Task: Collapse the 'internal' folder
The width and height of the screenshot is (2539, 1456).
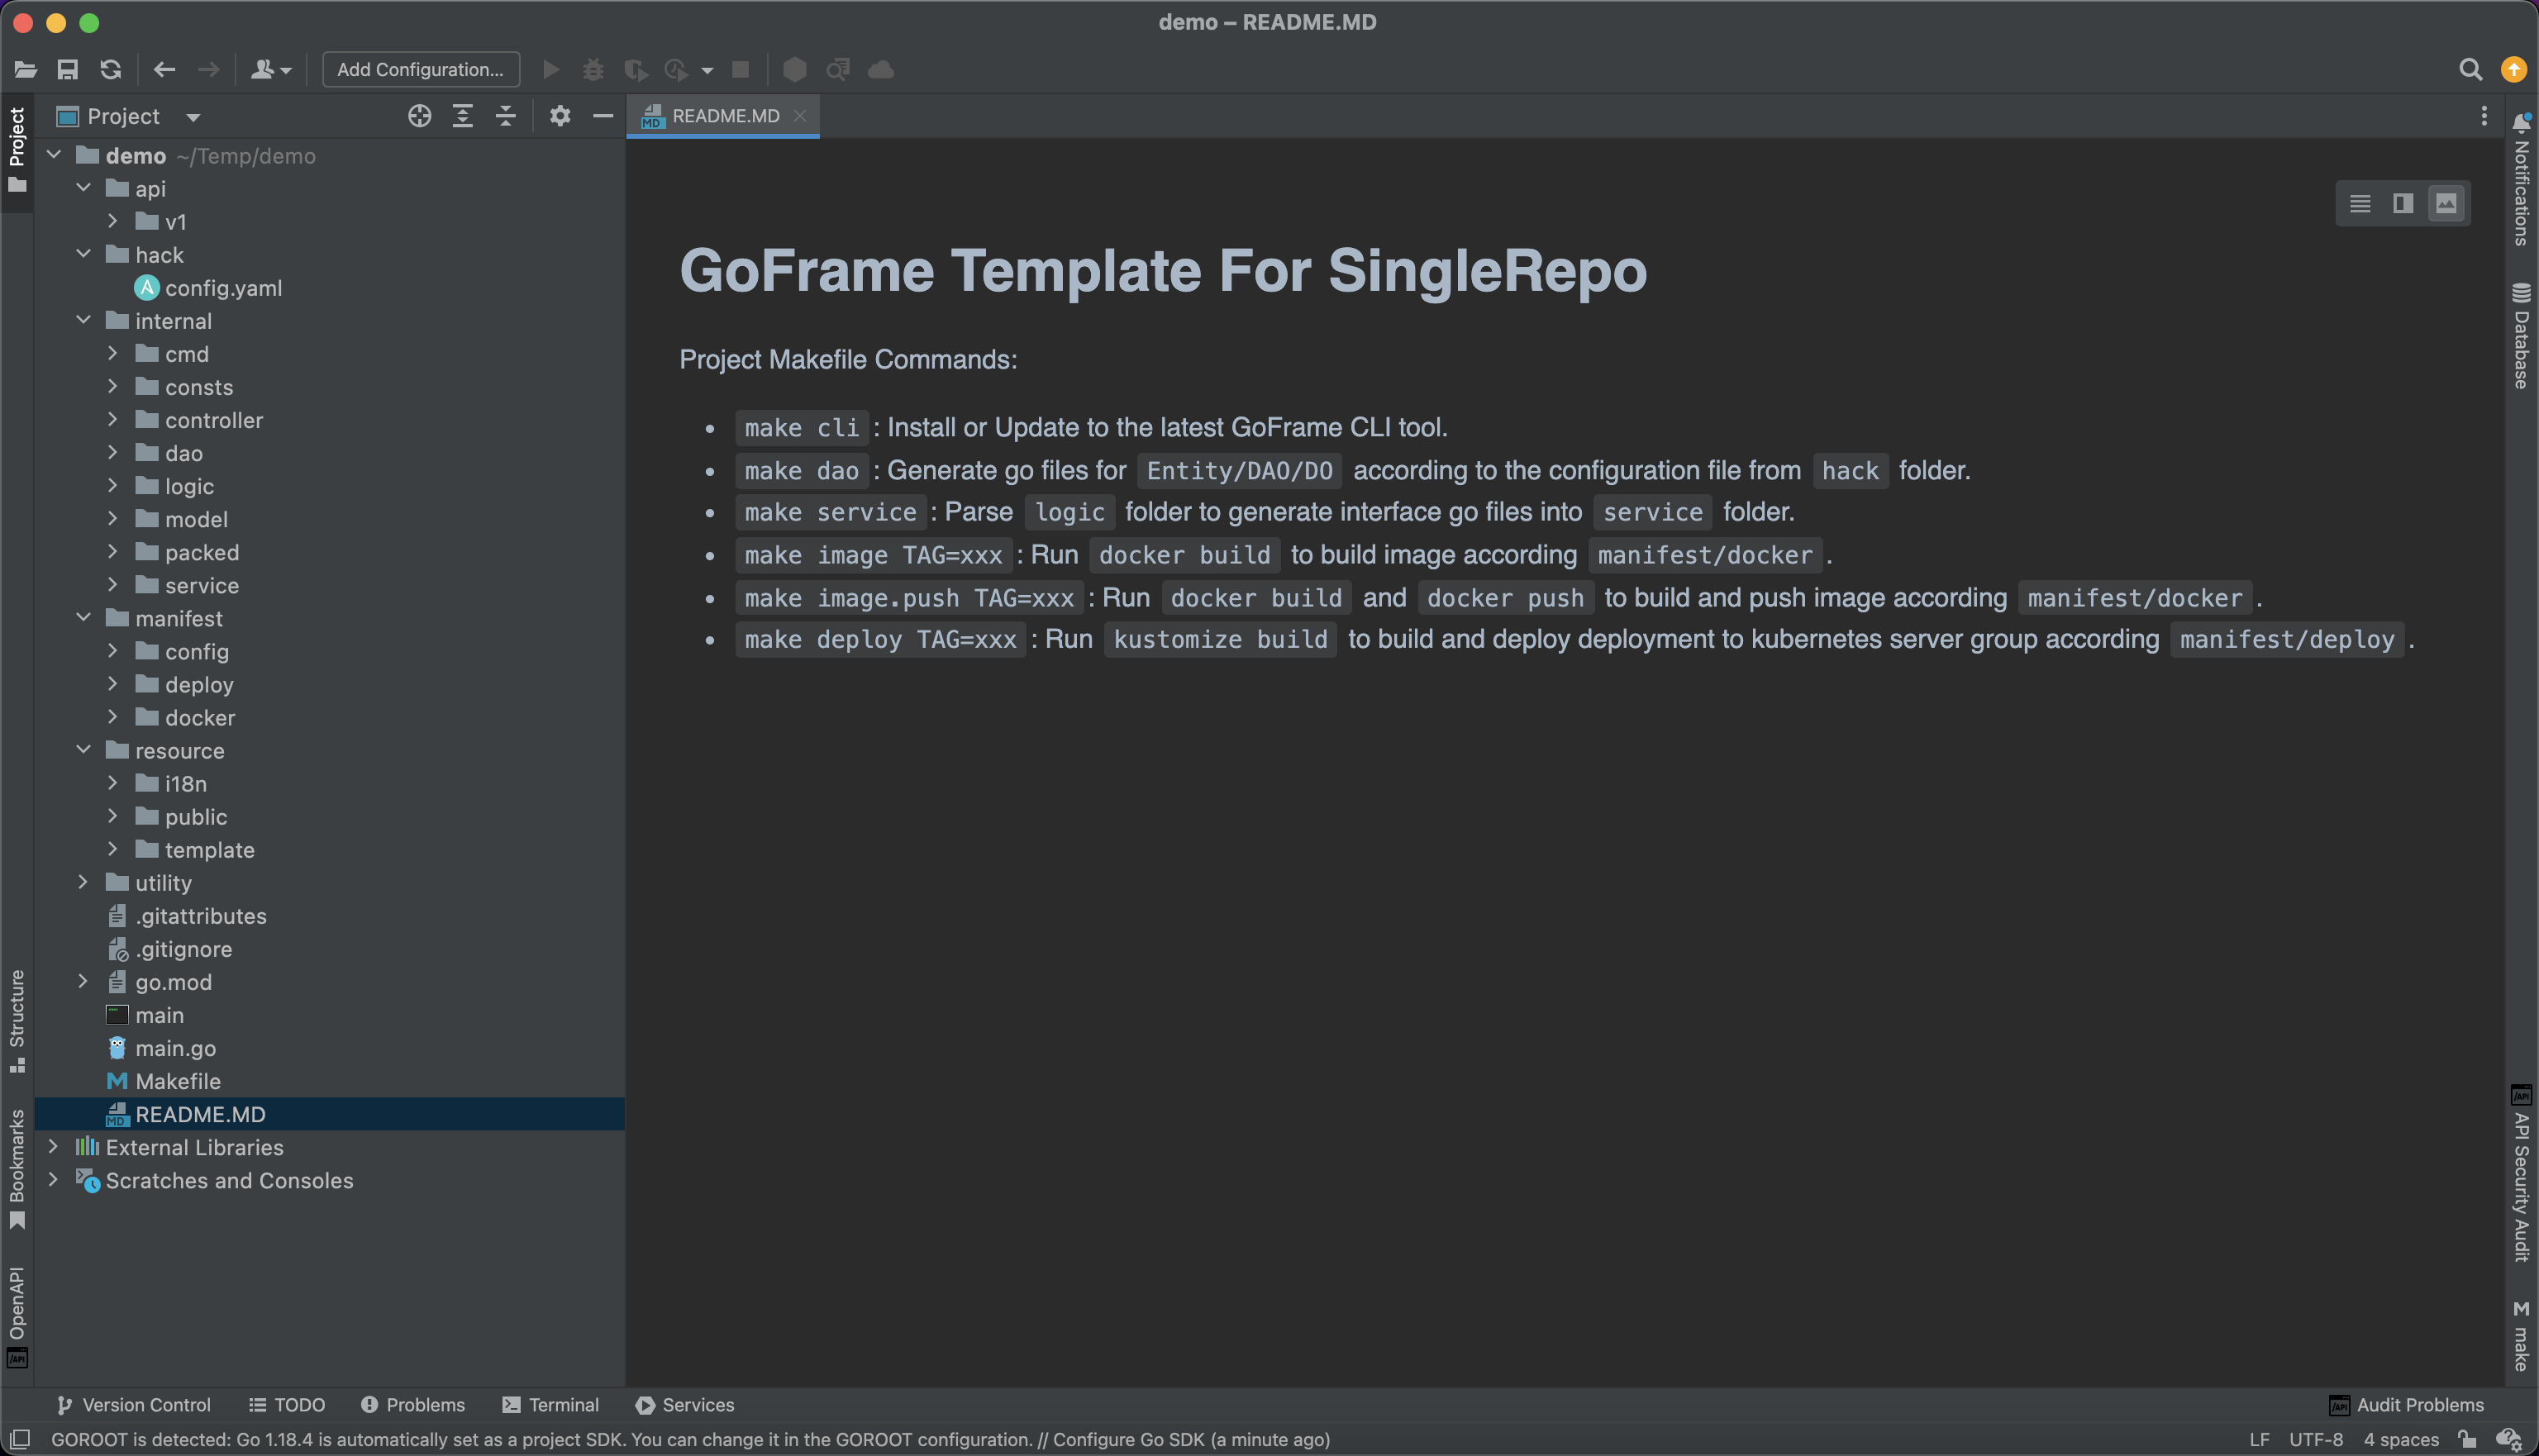Action: 84,321
